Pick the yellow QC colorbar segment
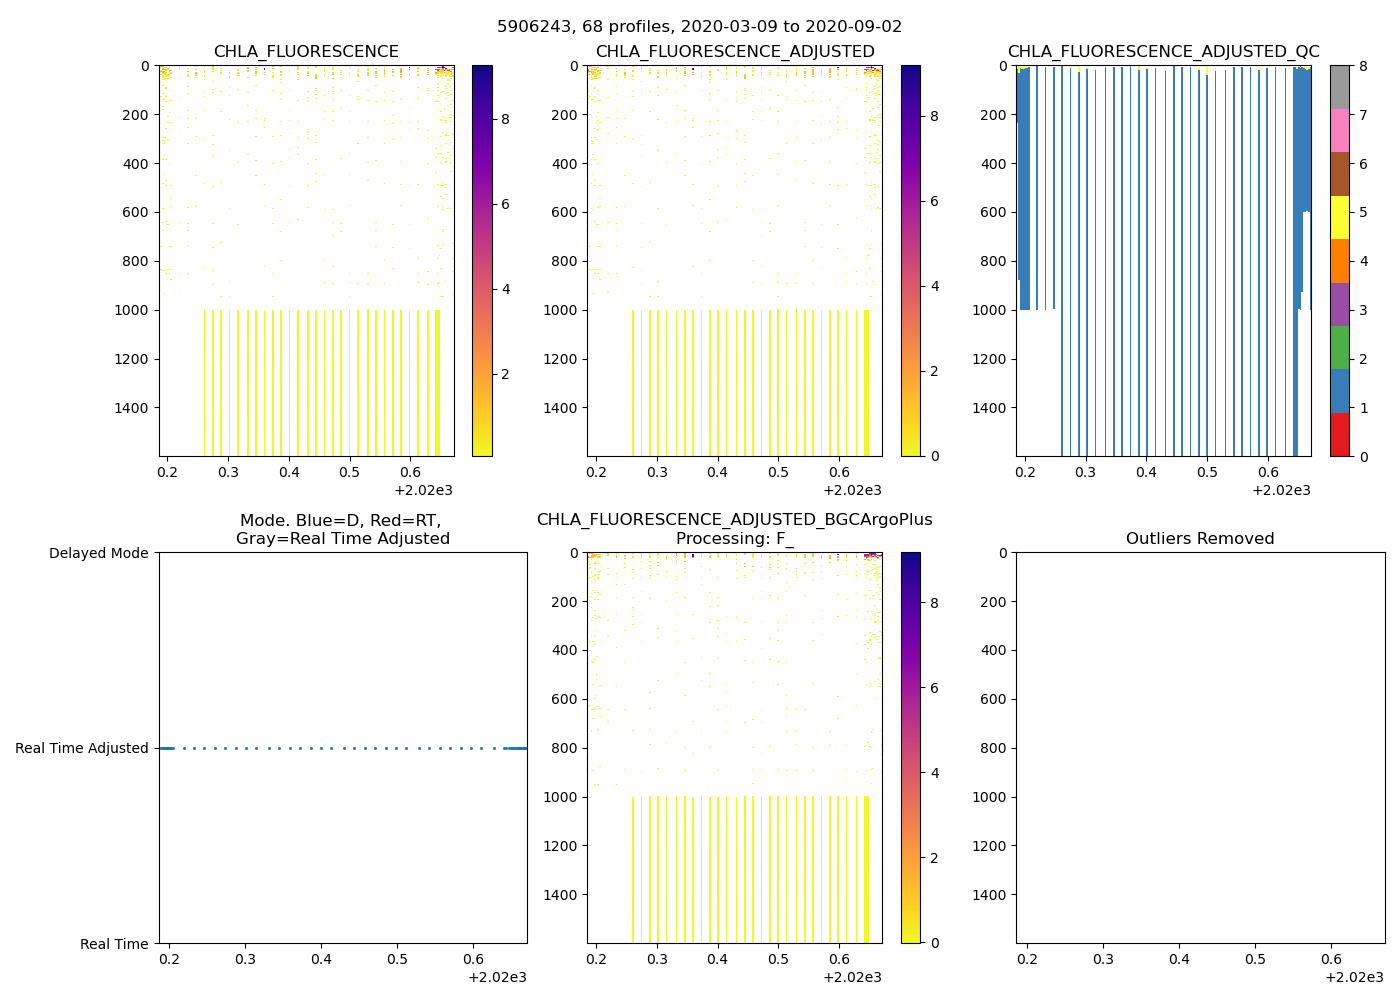This screenshot has width=1400, height=1000. 1339,218
